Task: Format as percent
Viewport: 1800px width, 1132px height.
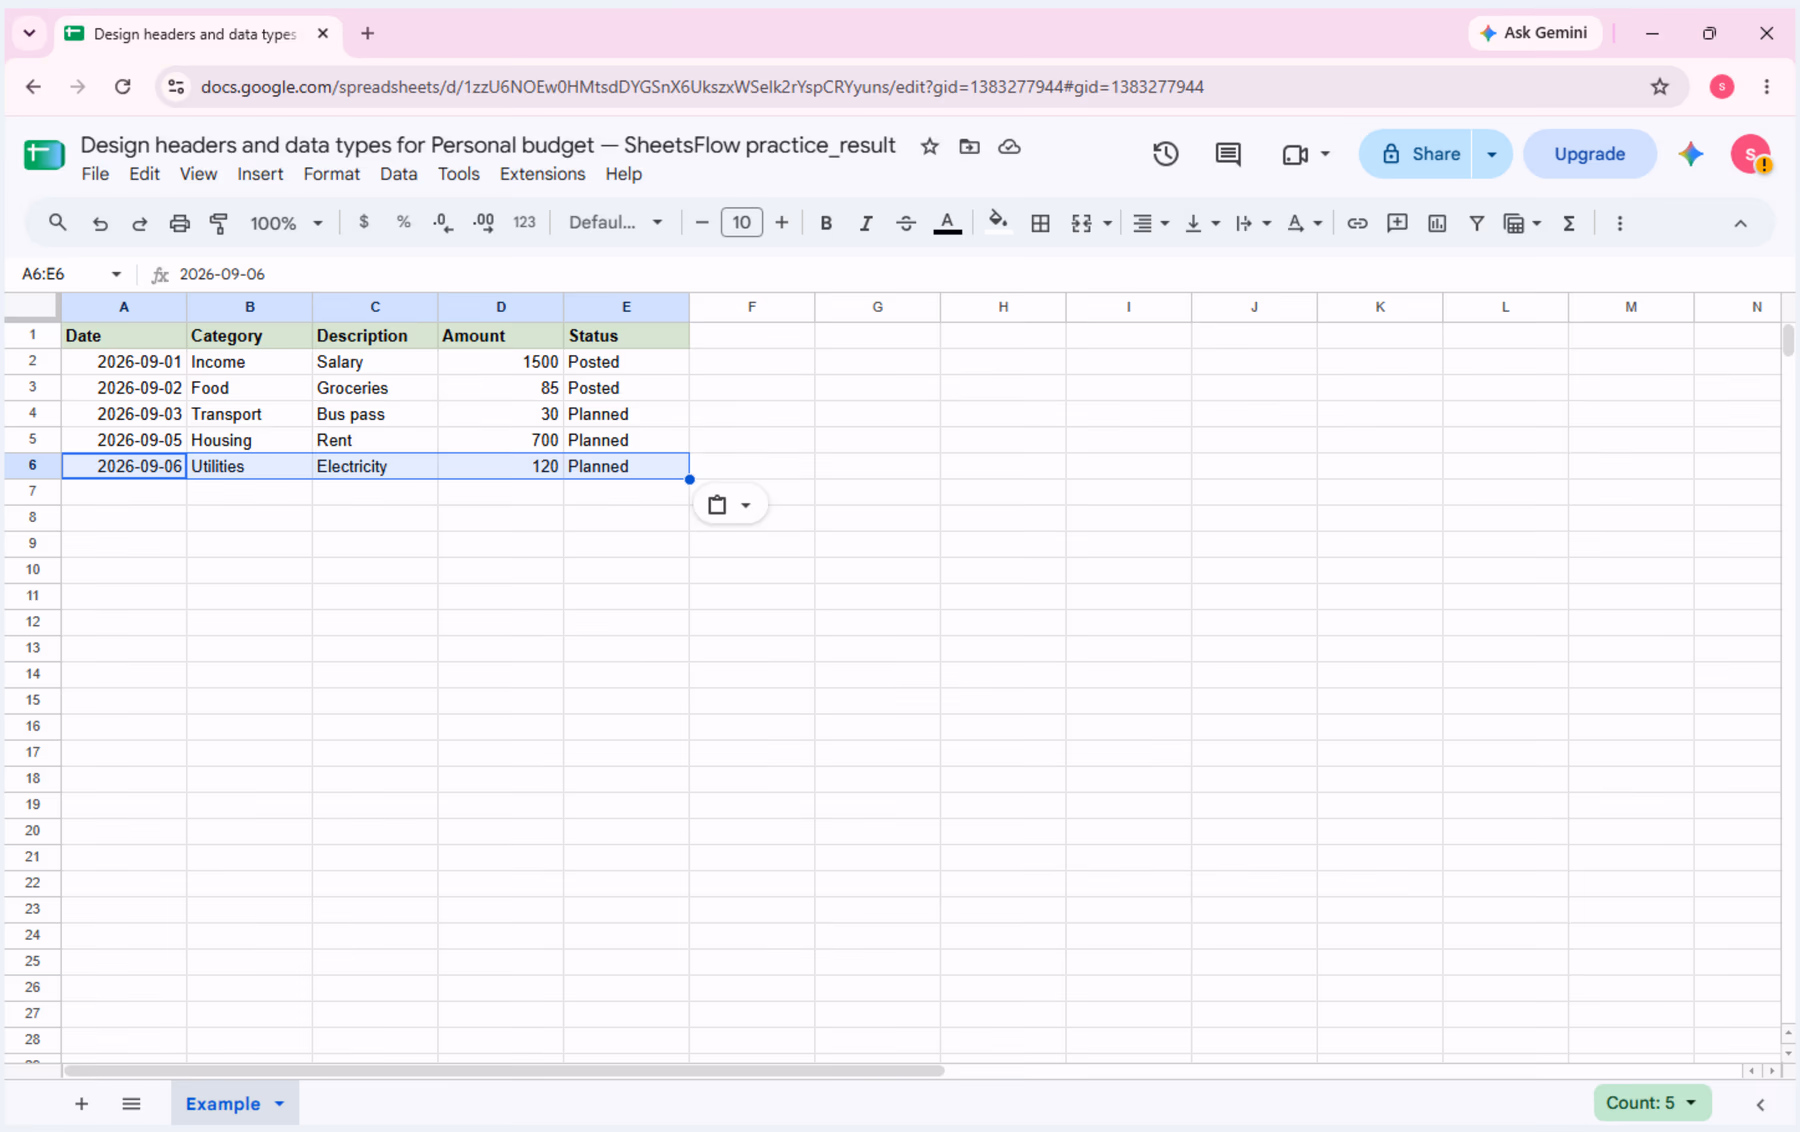Action: pos(404,223)
